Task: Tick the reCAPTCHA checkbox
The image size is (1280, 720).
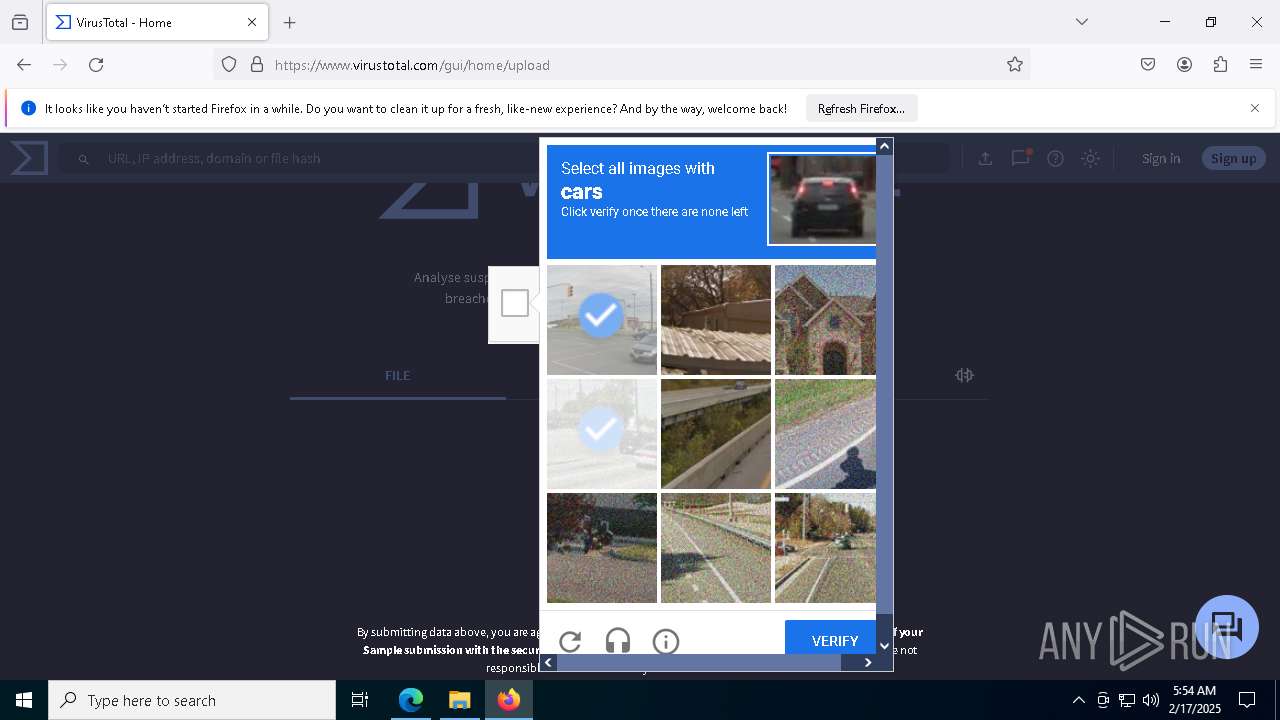Action: point(515,303)
